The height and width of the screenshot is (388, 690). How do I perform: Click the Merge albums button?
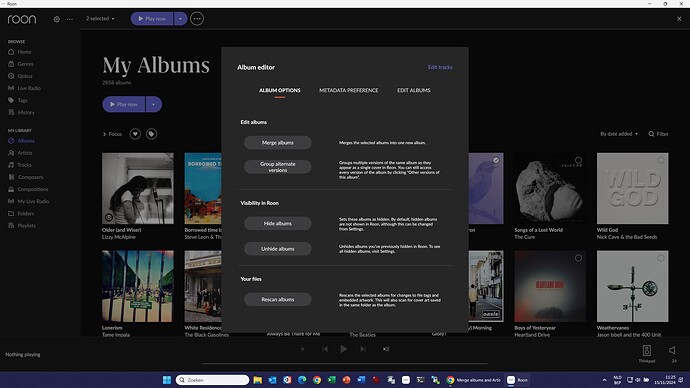coord(278,143)
